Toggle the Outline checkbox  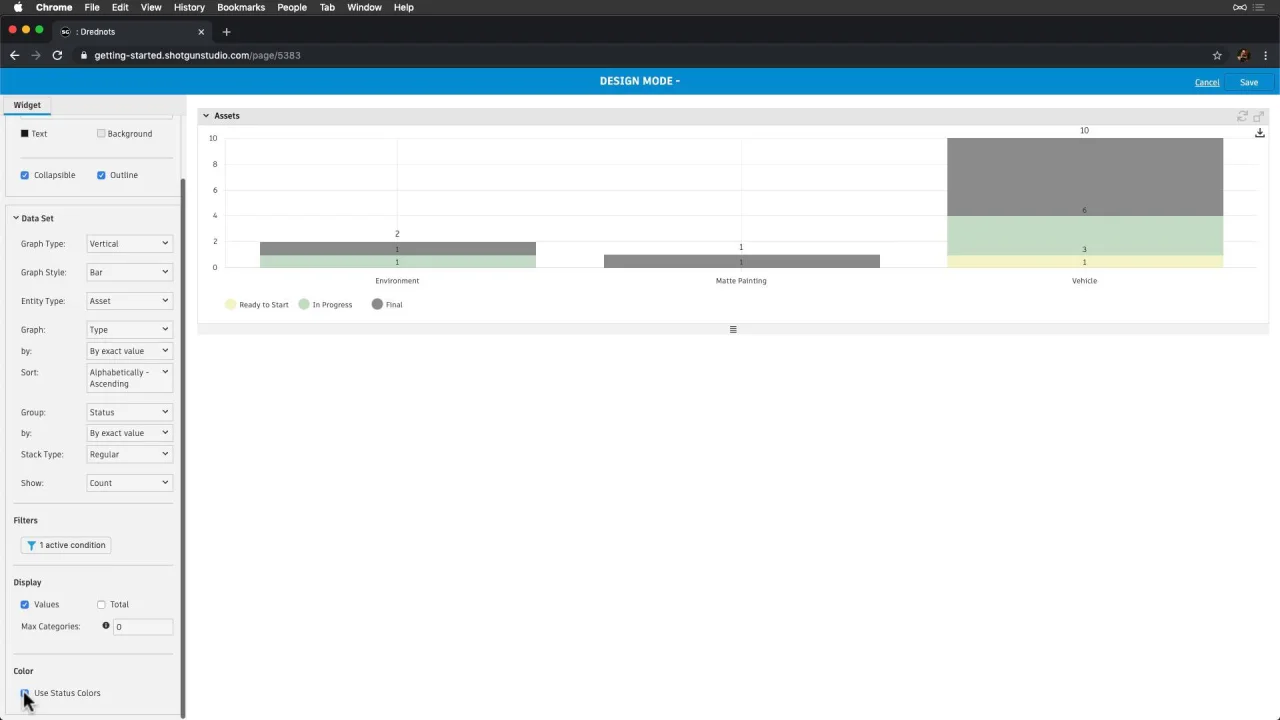[101, 175]
